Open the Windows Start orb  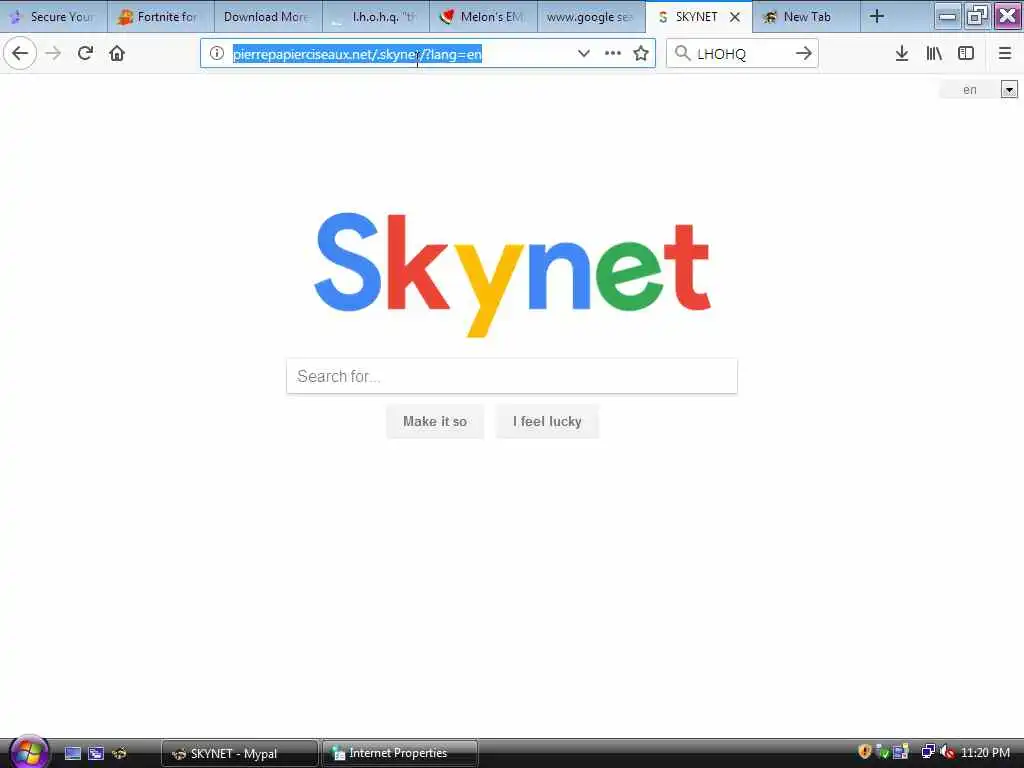pos(28,752)
